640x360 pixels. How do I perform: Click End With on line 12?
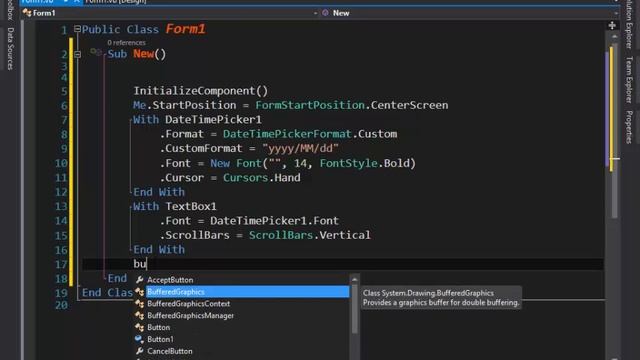[x=159, y=192]
